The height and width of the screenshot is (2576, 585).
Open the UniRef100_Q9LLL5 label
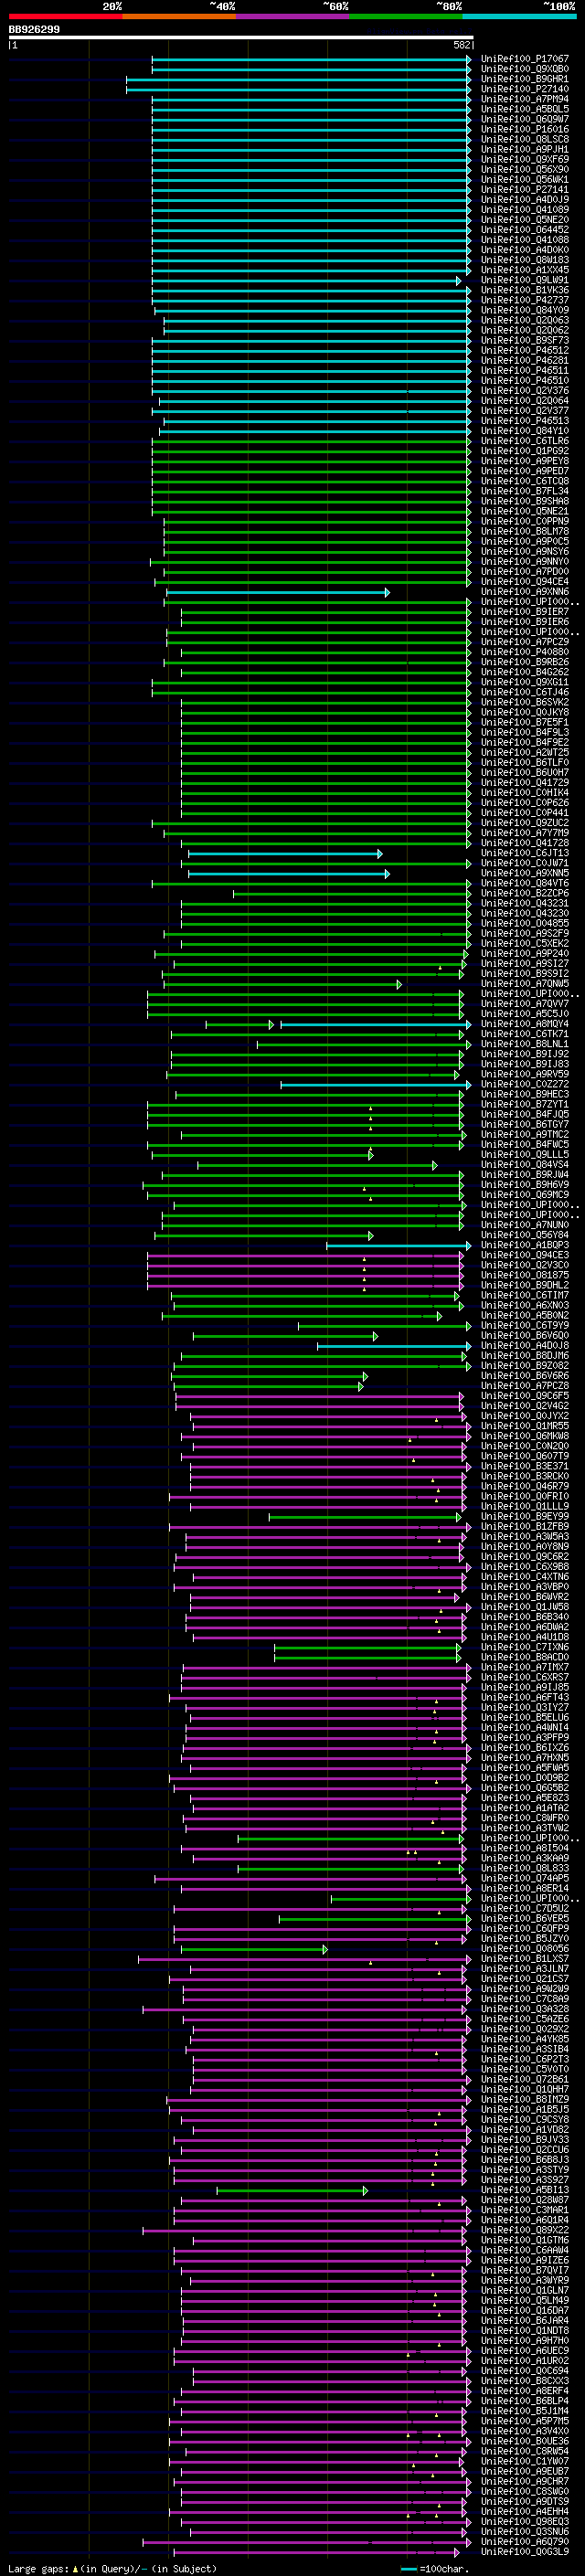coord(525,1155)
